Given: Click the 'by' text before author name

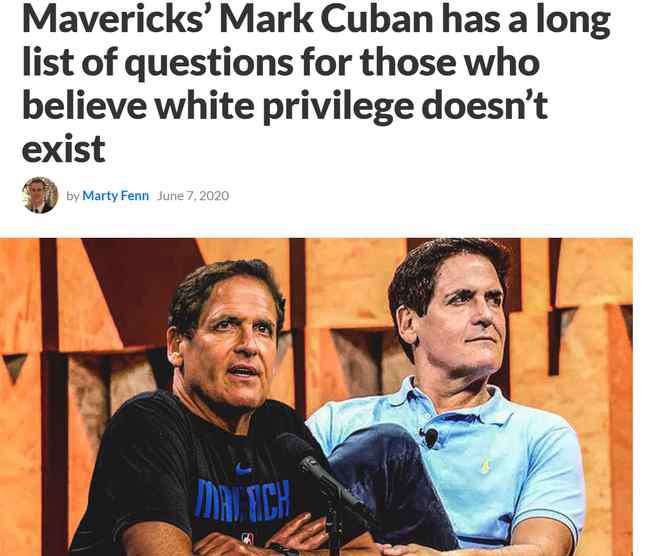Looking at the screenshot, I should click(x=73, y=196).
